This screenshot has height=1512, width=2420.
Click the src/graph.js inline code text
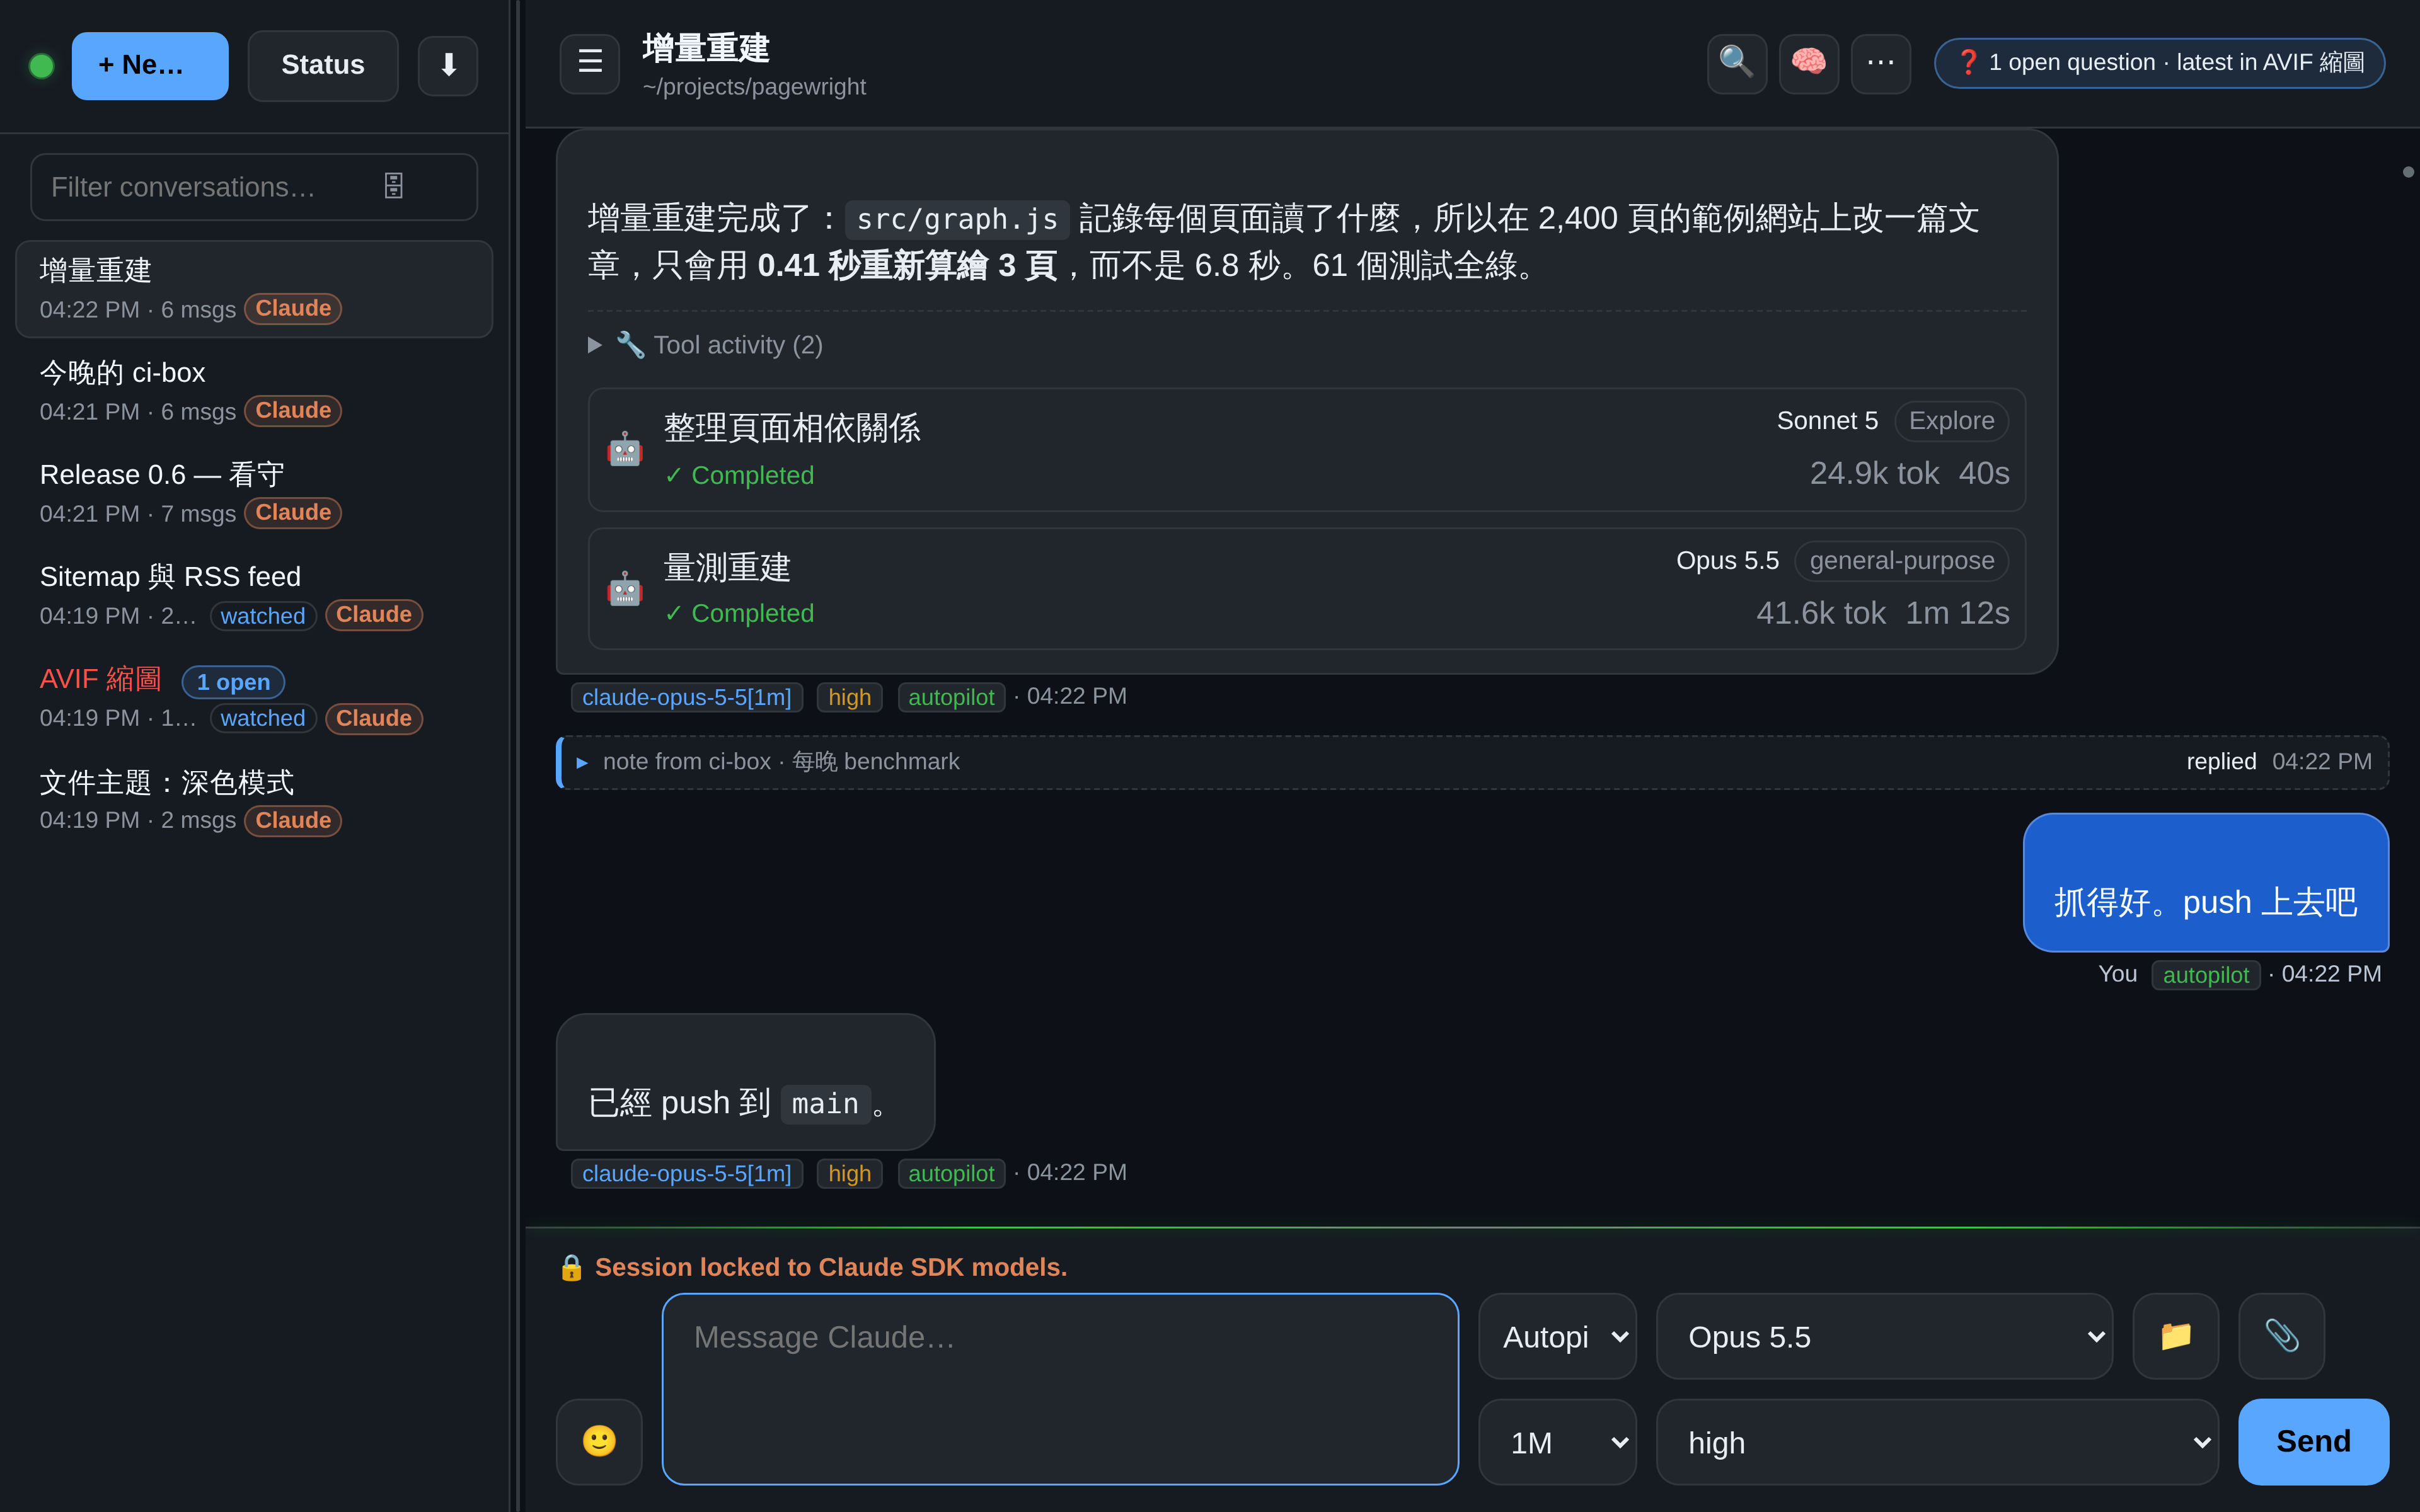click(957, 219)
